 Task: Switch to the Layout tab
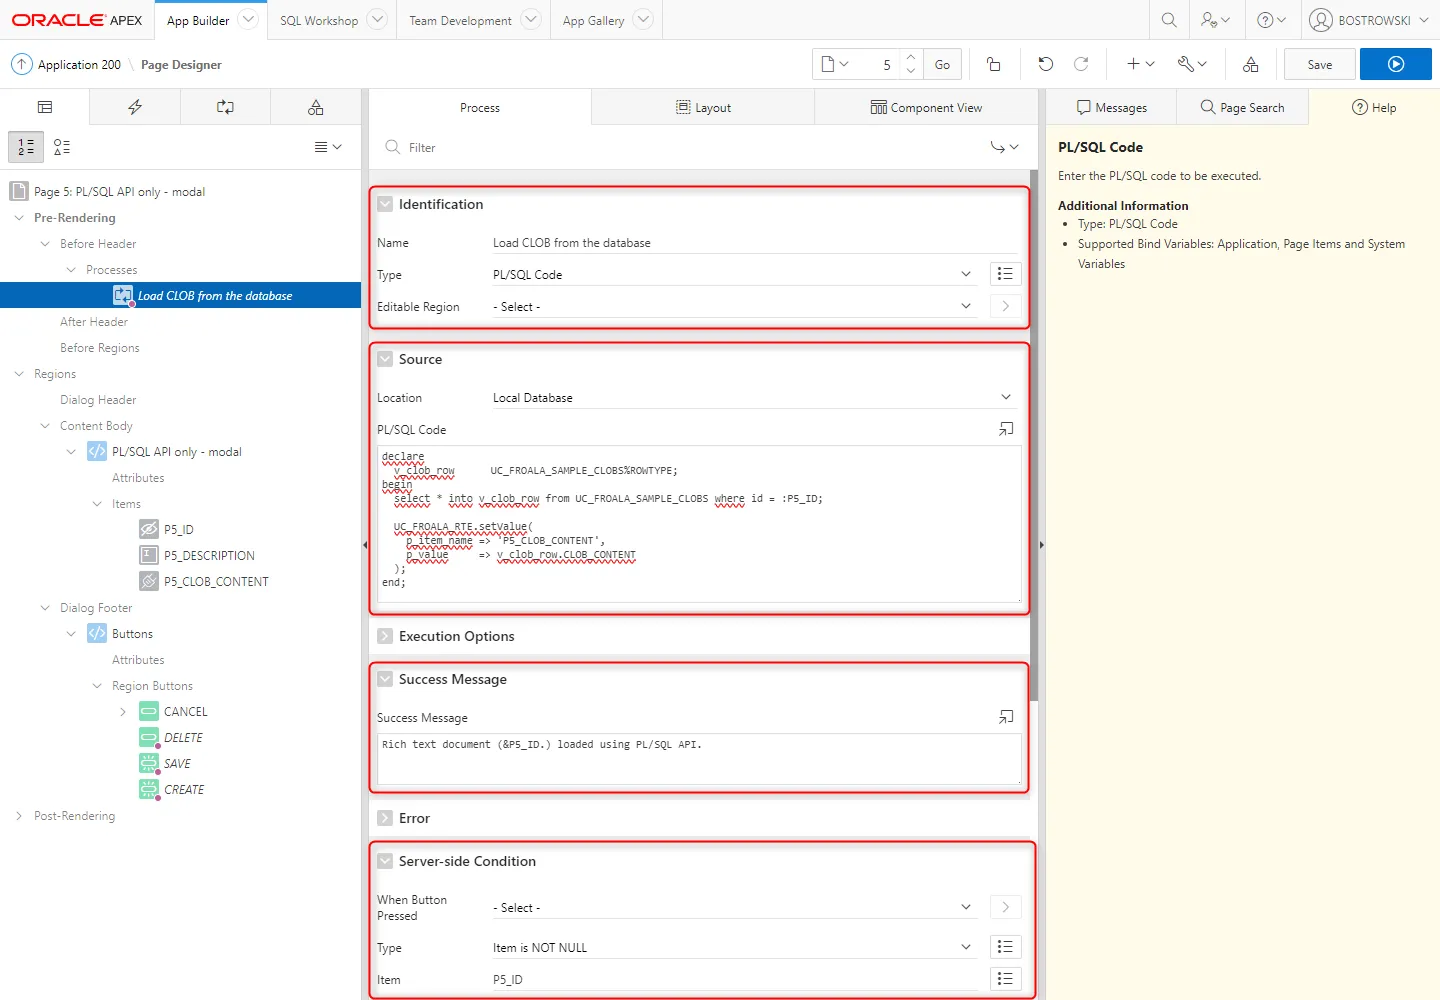(703, 107)
